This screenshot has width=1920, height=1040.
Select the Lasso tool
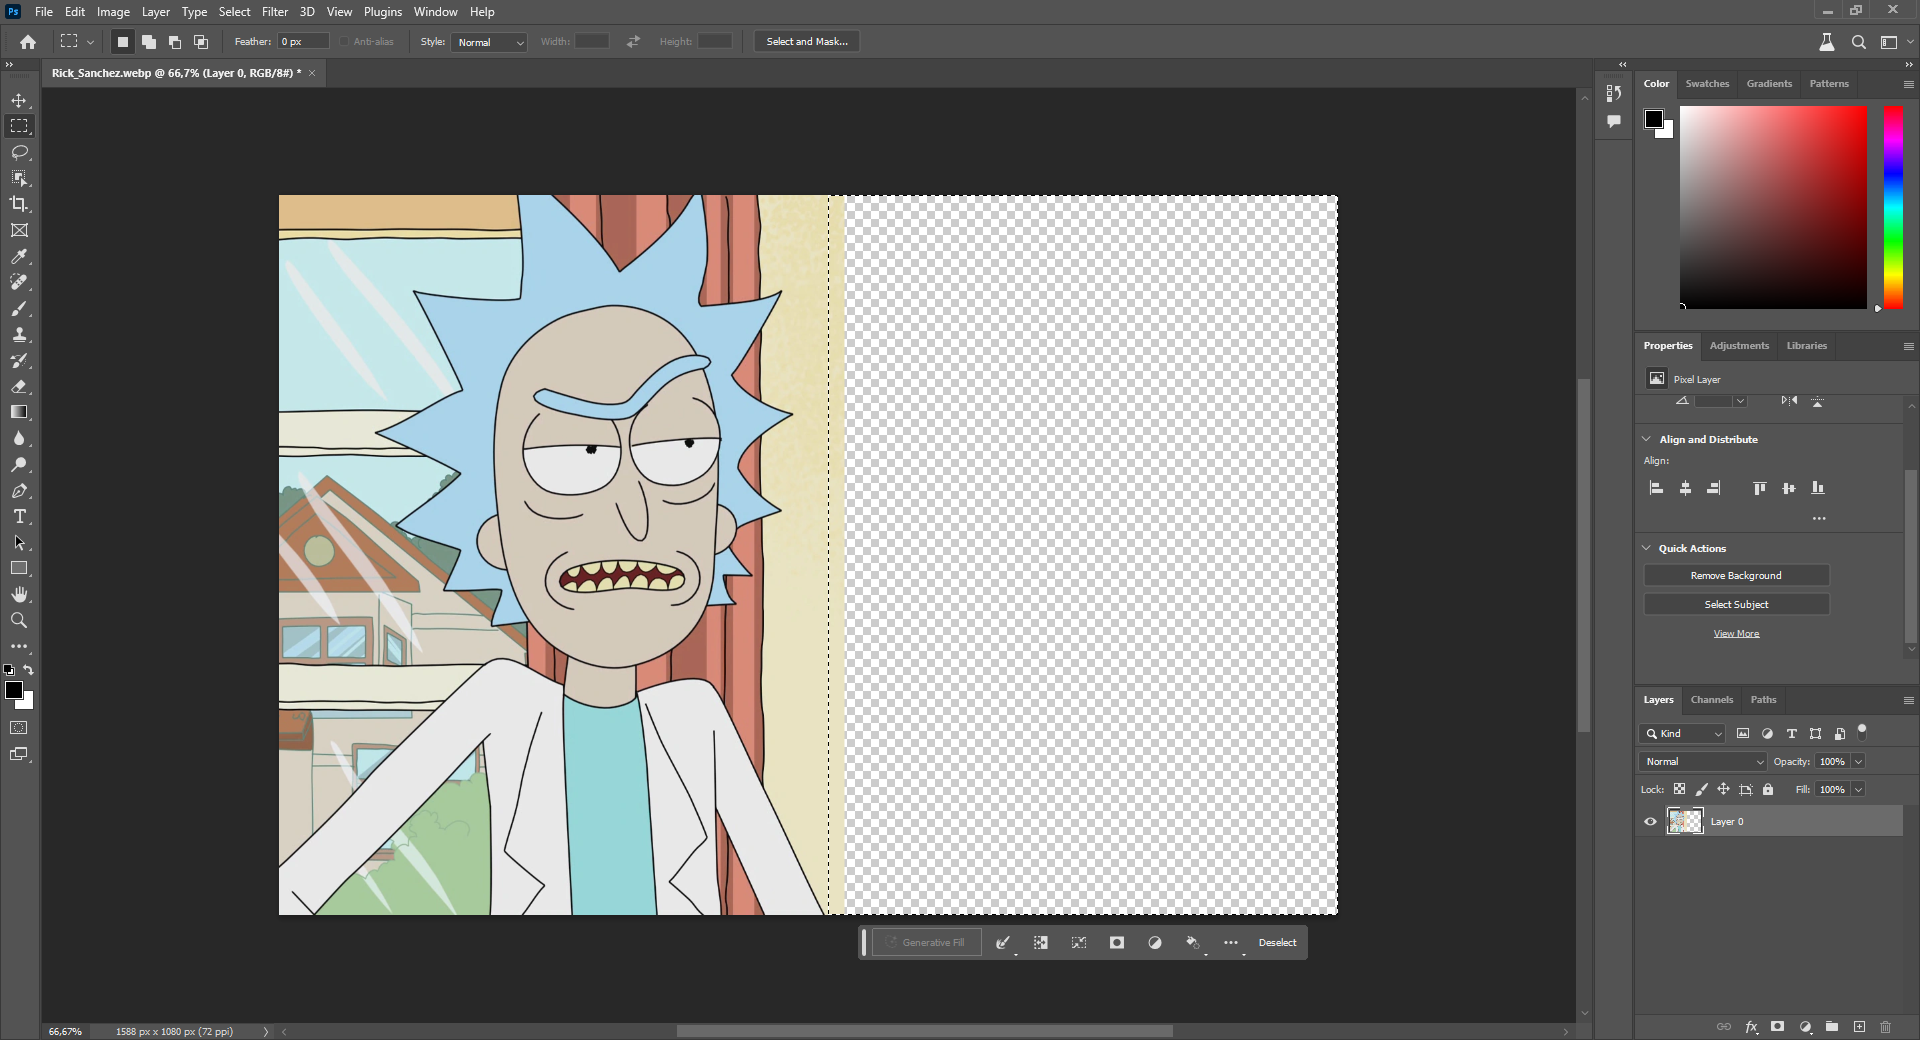[19, 152]
